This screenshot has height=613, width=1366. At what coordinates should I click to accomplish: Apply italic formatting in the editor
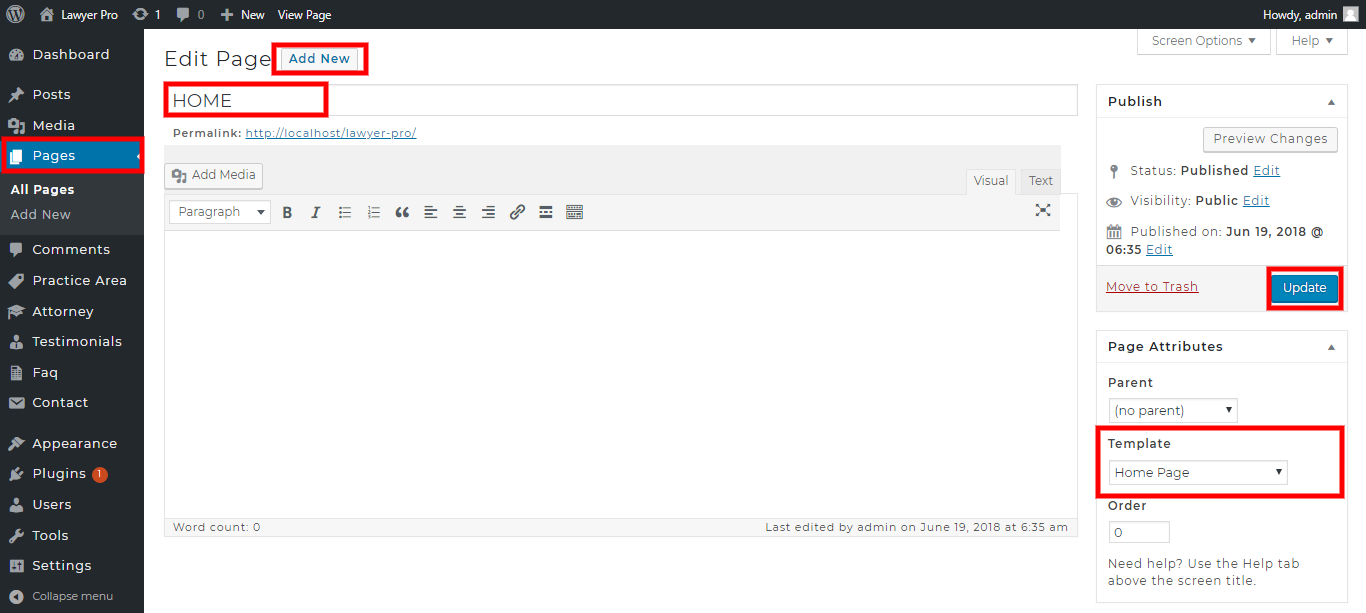pos(316,212)
